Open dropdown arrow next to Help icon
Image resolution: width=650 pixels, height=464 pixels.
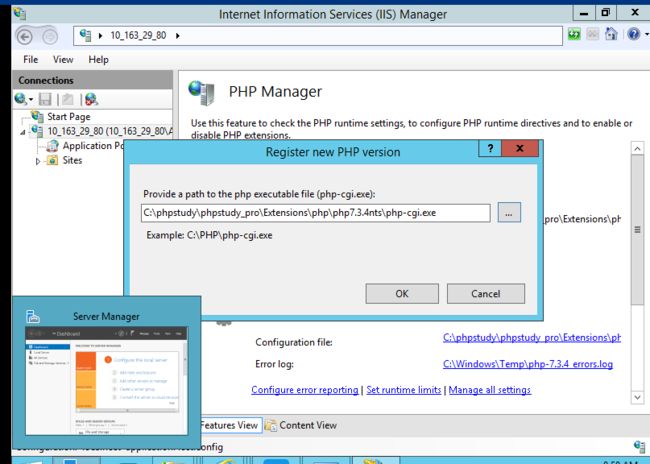coord(646,34)
